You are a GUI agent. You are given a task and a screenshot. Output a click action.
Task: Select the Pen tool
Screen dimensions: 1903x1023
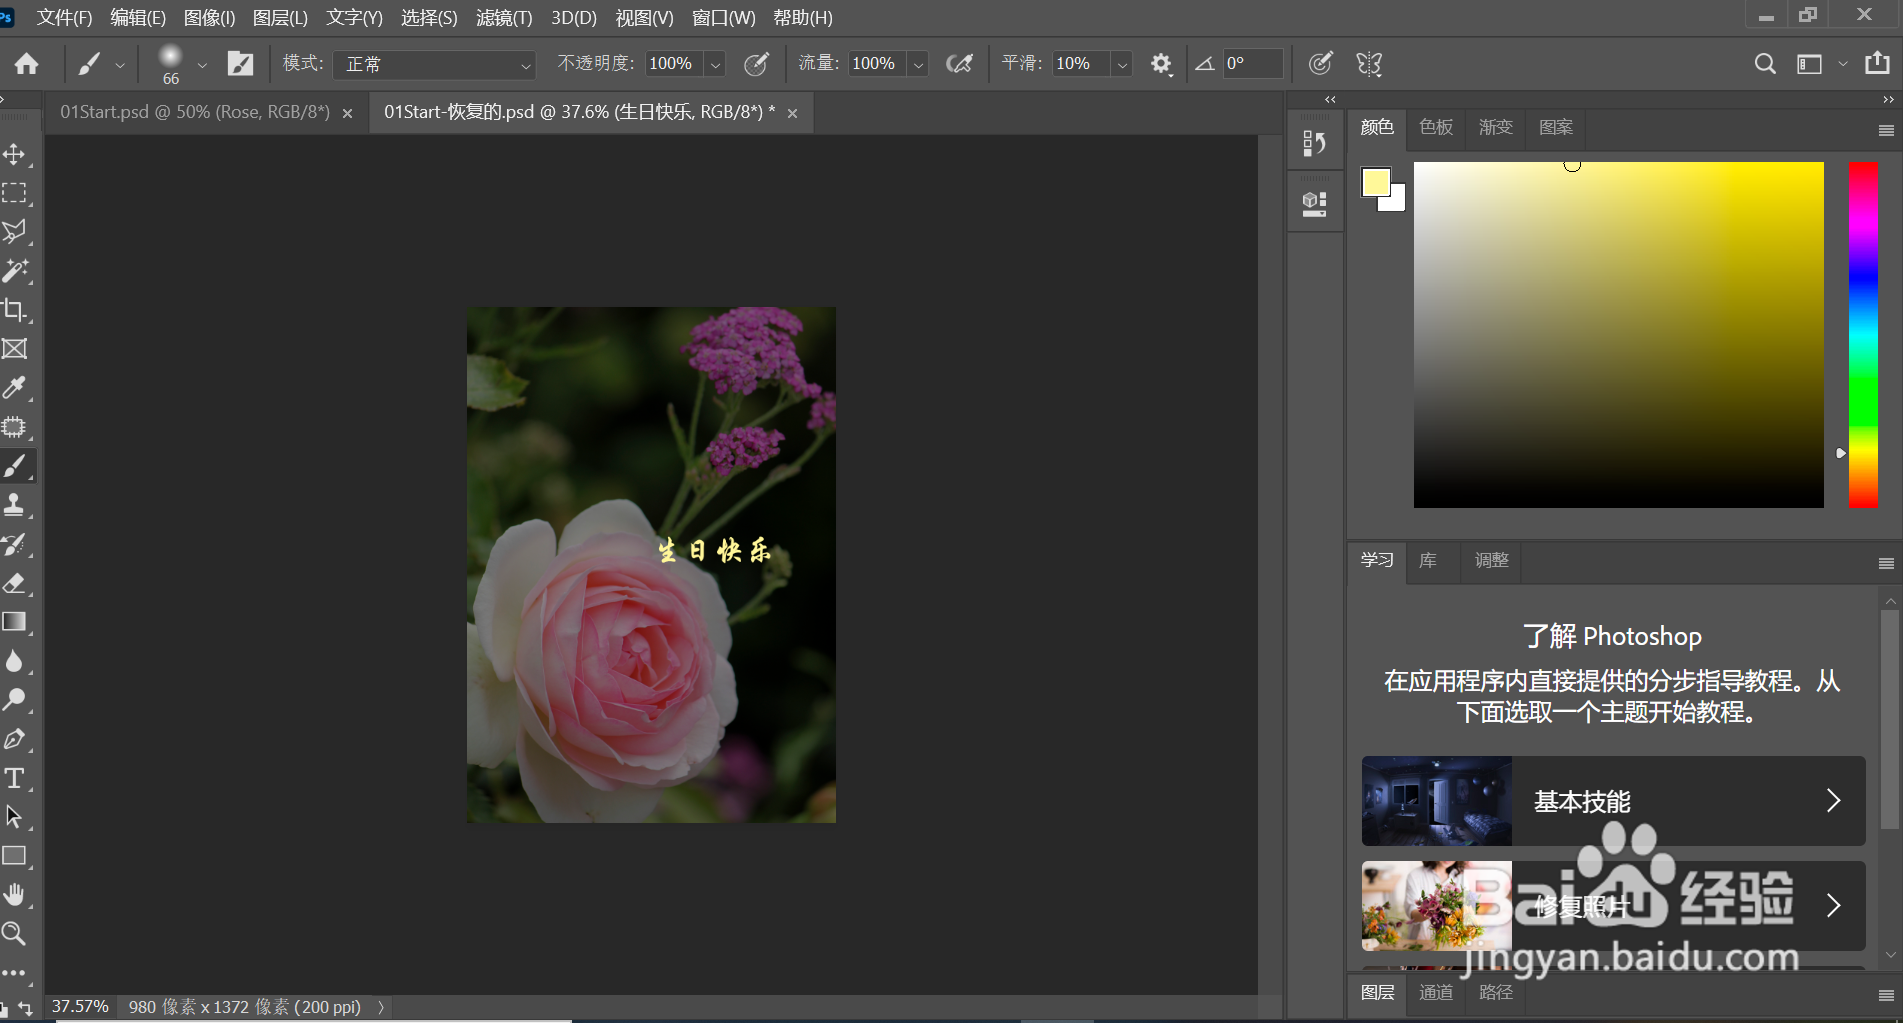pyautogui.click(x=14, y=739)
